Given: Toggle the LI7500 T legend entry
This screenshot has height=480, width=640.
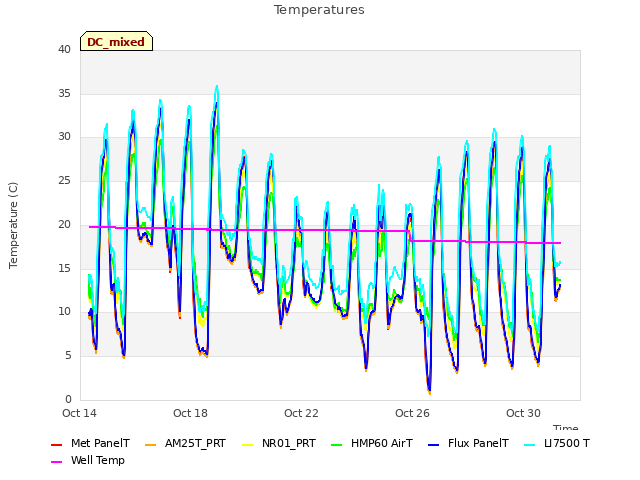Looking at the screenshot, I should point(557,443).
